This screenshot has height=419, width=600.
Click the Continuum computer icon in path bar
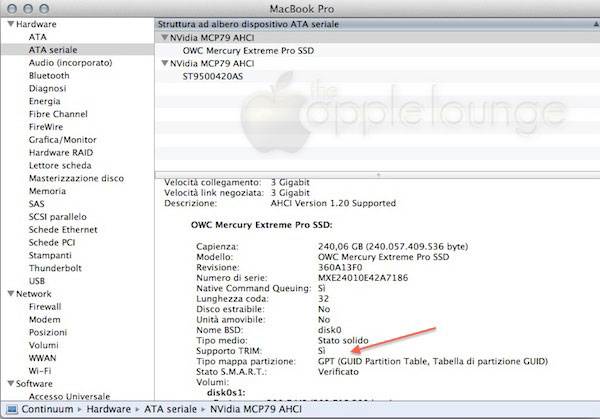[x=12, y=409]
